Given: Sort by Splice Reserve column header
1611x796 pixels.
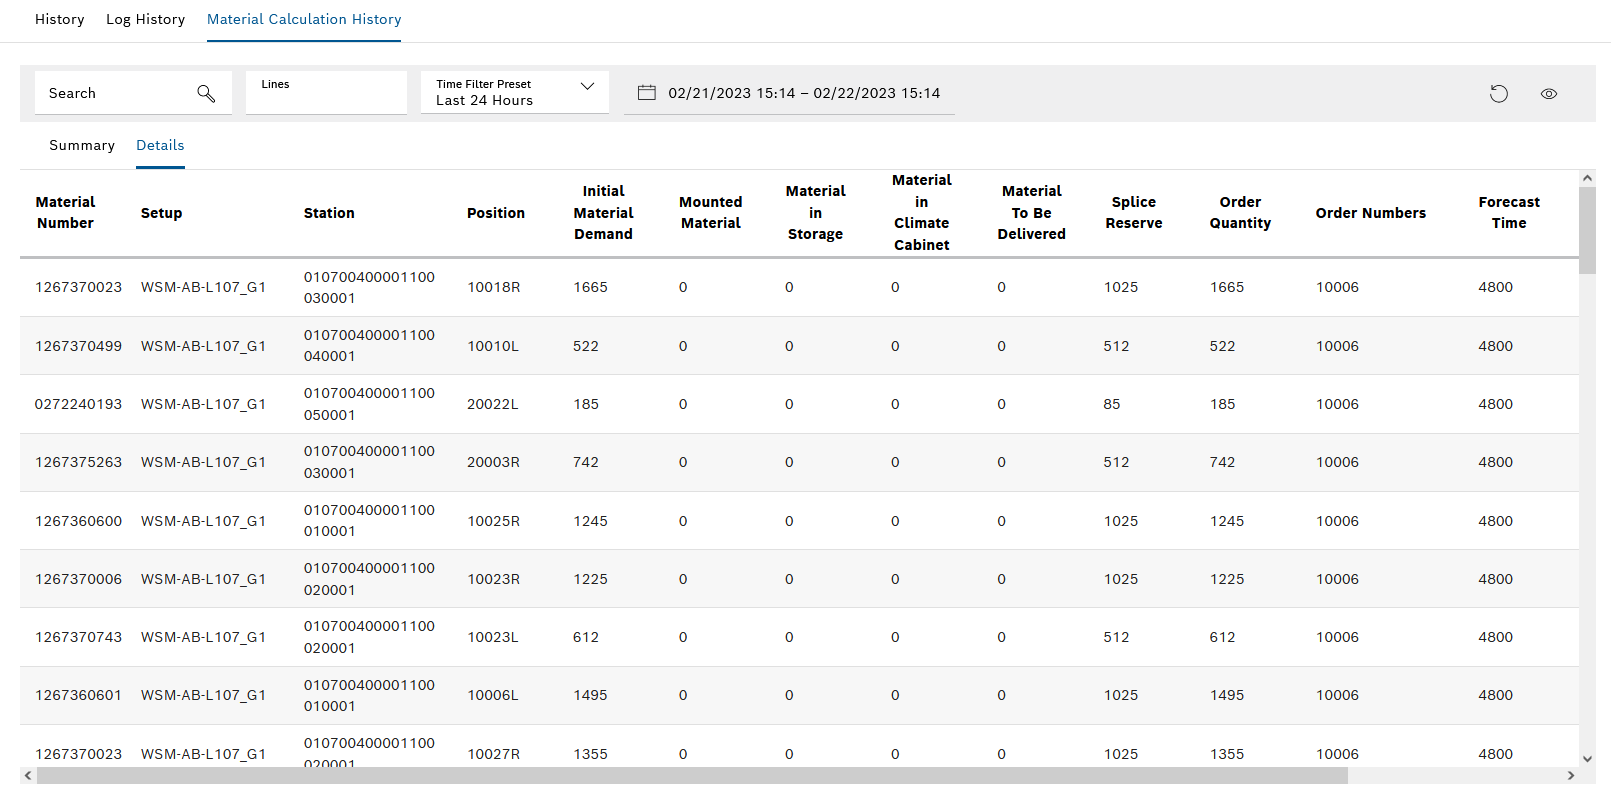Looking at the screenshot, I should (1134, 212).
